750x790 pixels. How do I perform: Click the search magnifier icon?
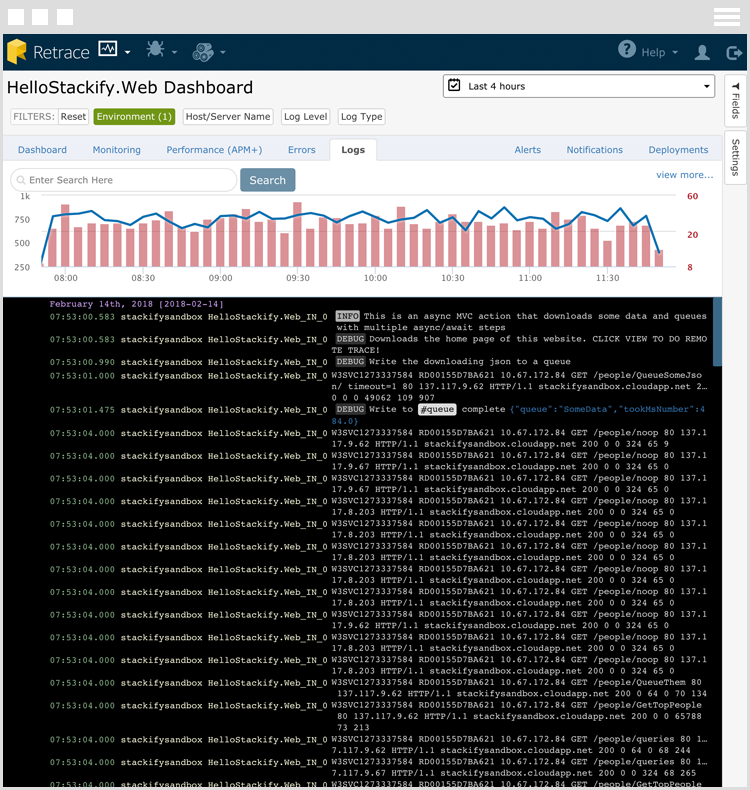click(x=21, y=180)
